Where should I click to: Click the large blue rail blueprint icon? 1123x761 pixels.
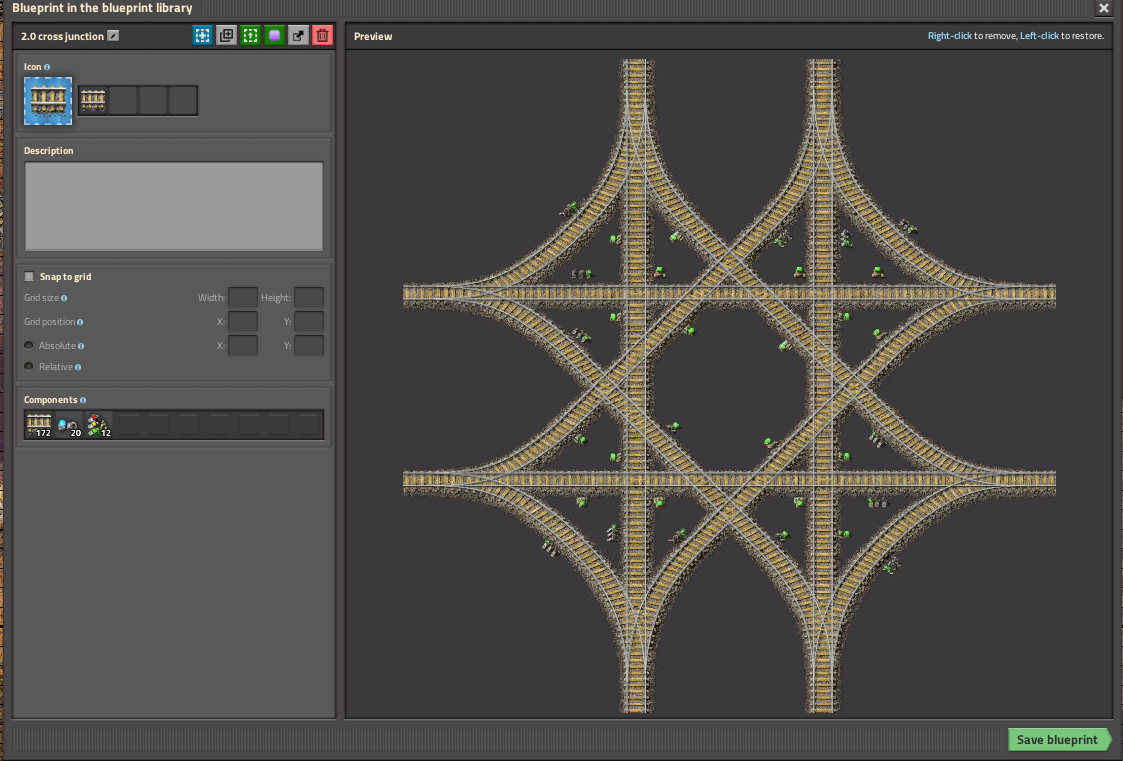(48, 101)
